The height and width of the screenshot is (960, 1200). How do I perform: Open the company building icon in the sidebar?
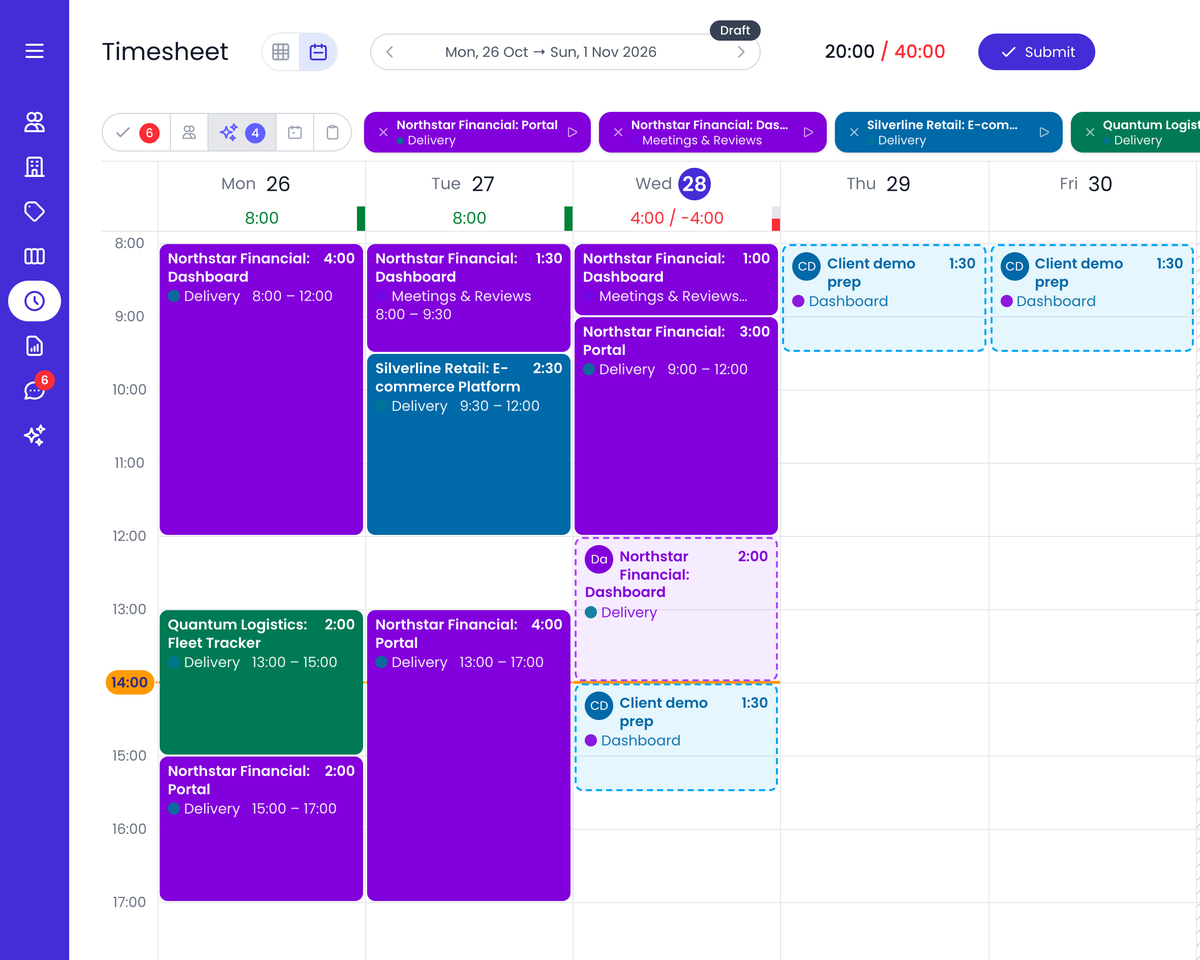(34, 167)
